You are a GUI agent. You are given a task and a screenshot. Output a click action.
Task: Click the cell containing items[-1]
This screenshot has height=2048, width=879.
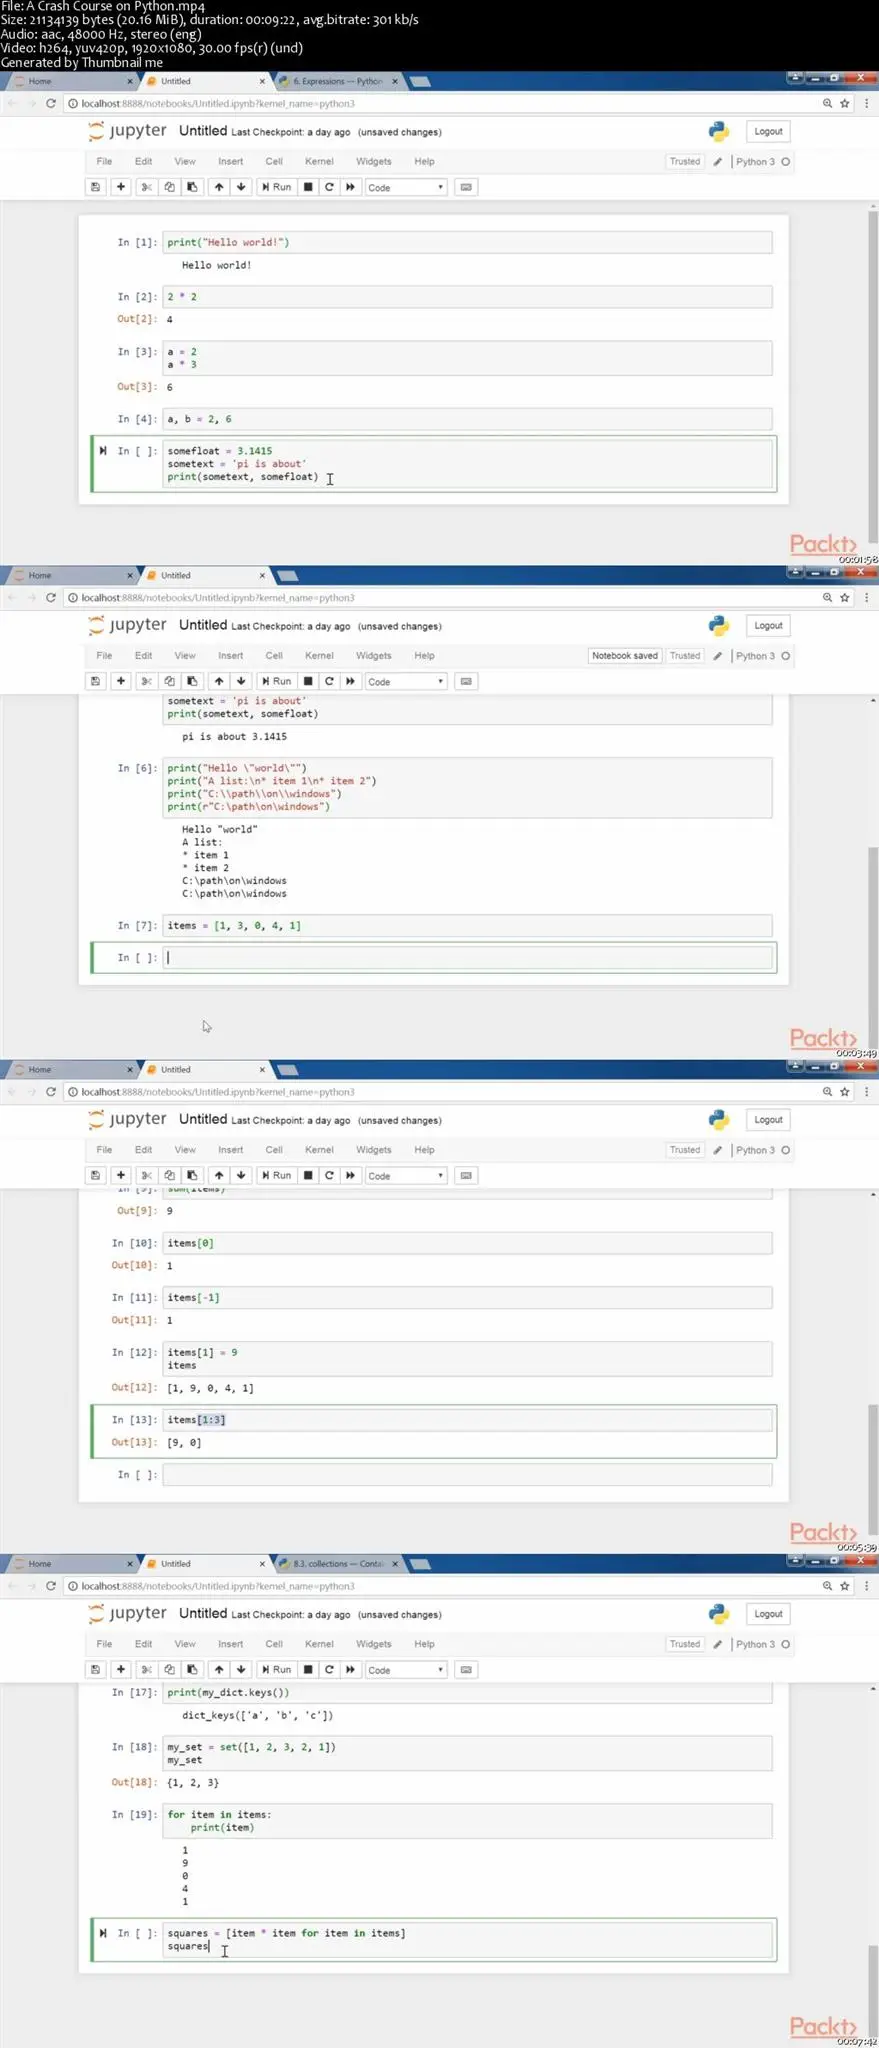pyautogui.click(x=467, y=1297)
